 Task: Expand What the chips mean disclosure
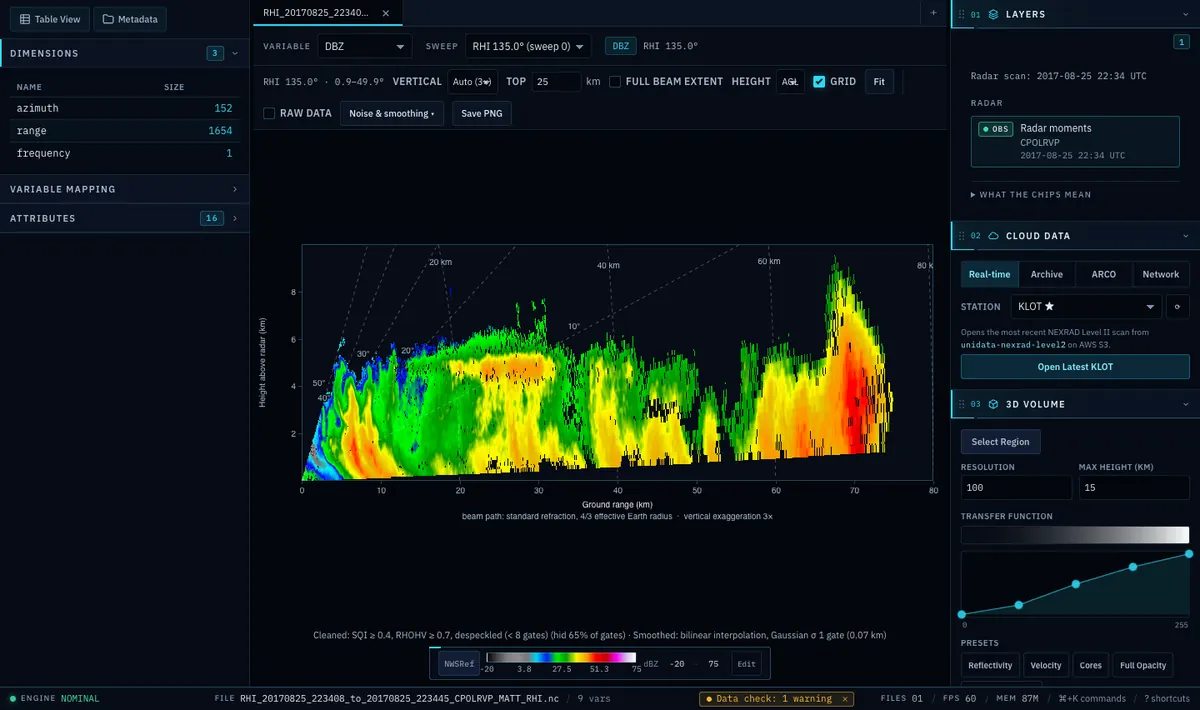(x=1031, y=194)
